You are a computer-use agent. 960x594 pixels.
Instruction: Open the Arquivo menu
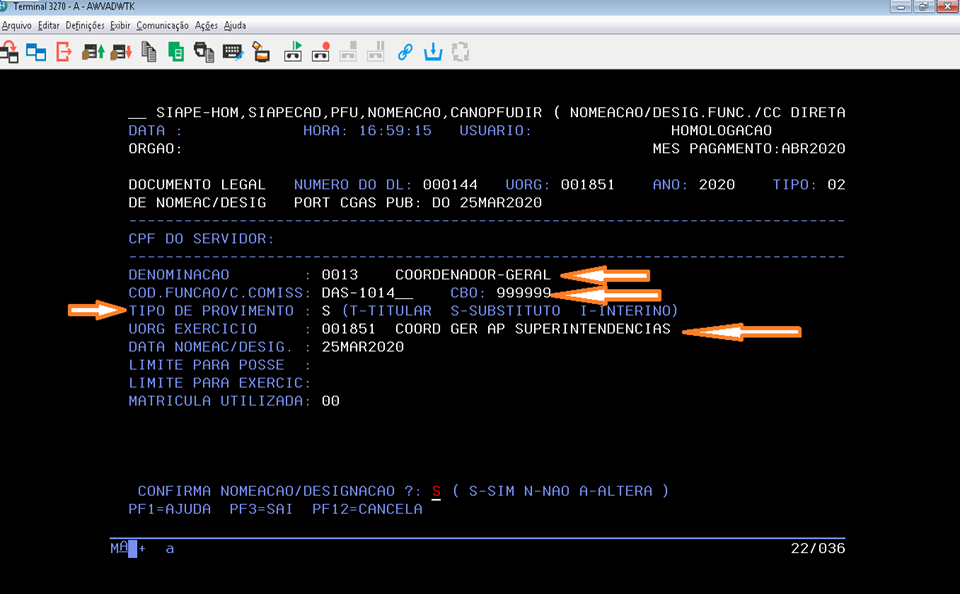[x=18, y=25]
